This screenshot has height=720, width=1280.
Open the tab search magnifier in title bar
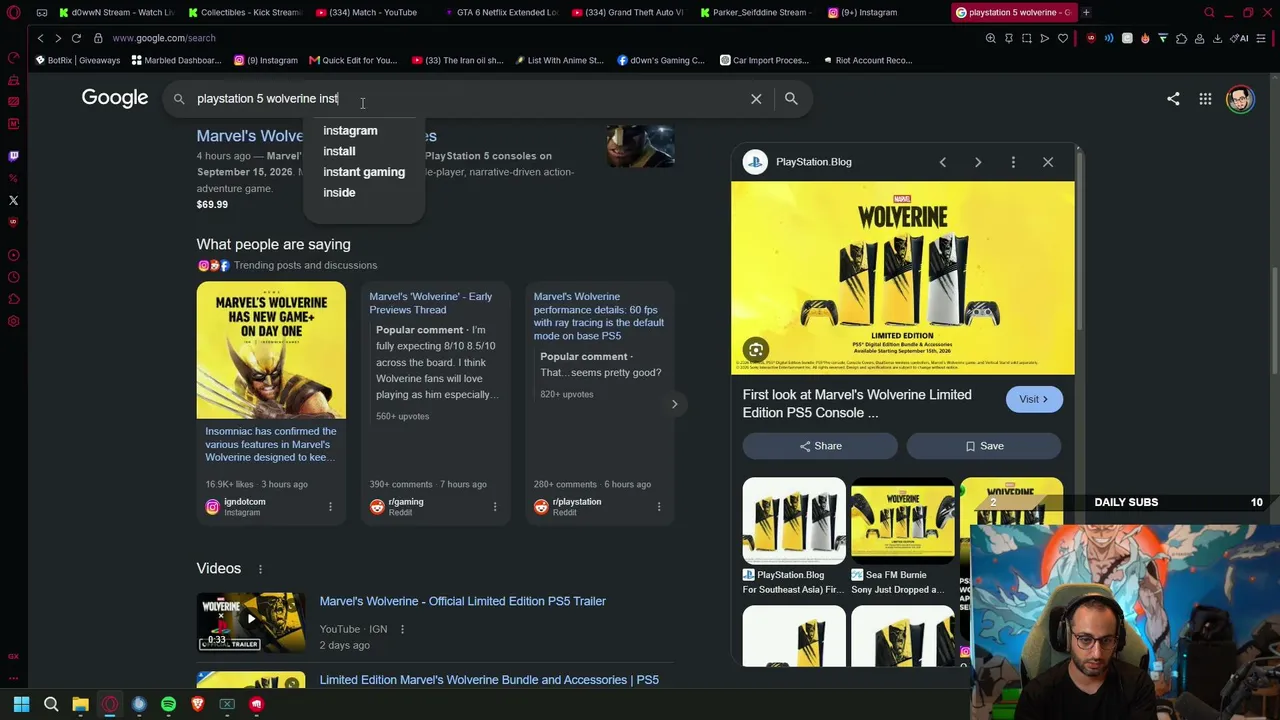point(1209,13)
